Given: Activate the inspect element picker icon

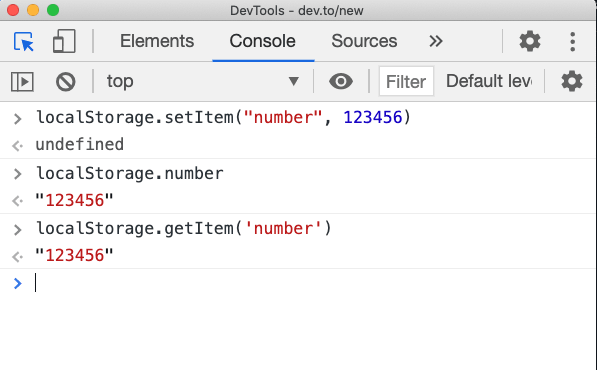Looking at the screenshot, I should click(x=24, y=41).
